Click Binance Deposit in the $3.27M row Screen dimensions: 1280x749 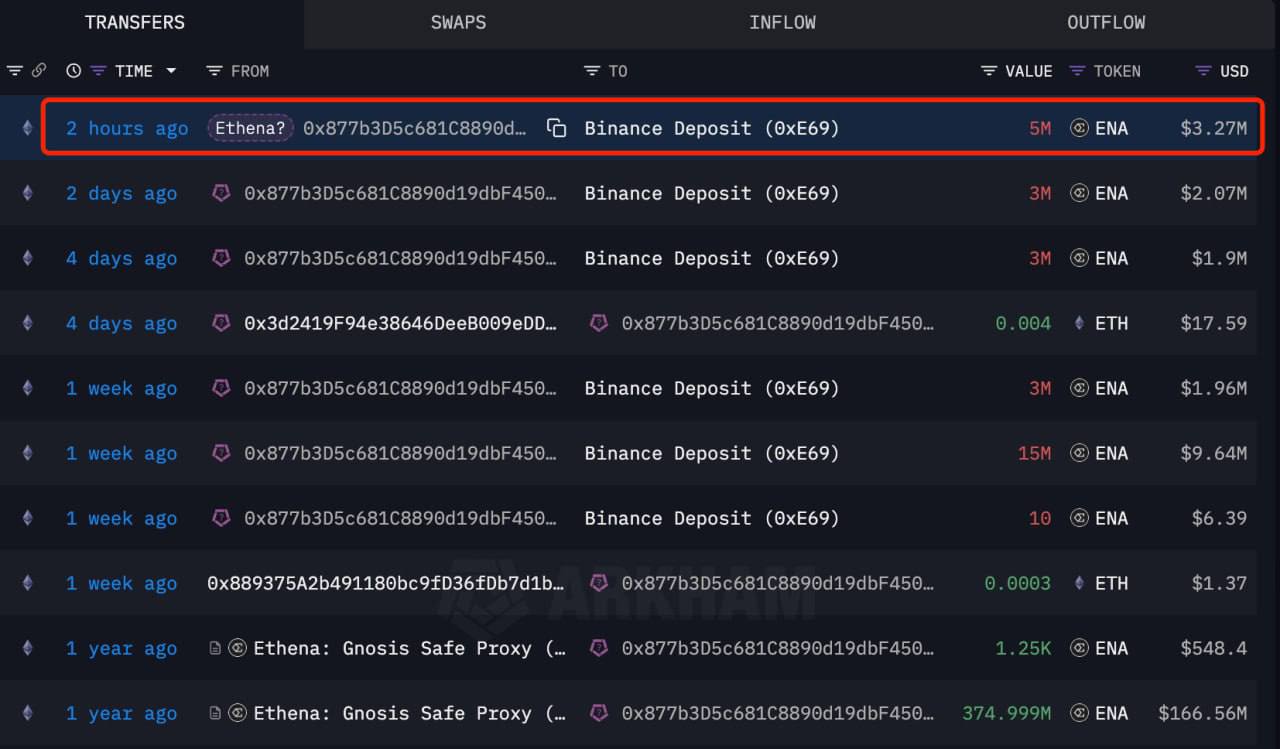(712, 128)
